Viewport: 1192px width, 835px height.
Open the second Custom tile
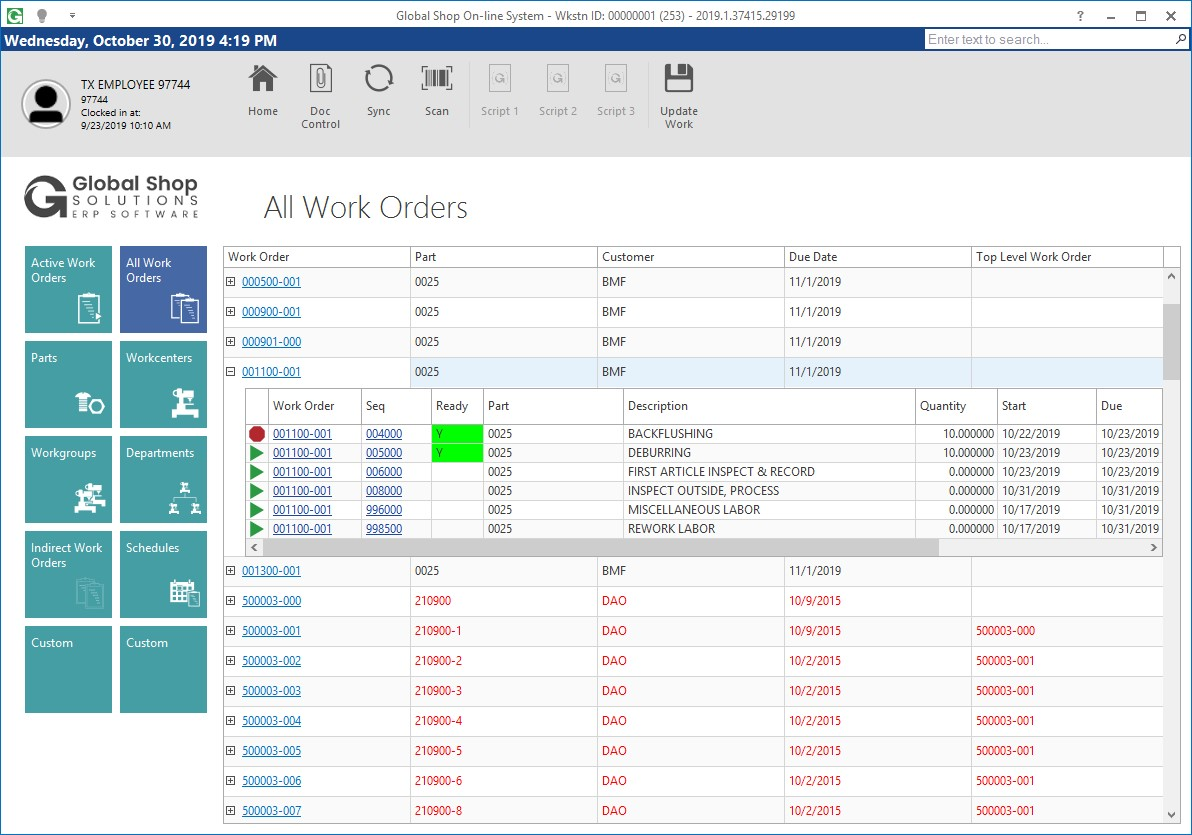[x=163, y=669]
